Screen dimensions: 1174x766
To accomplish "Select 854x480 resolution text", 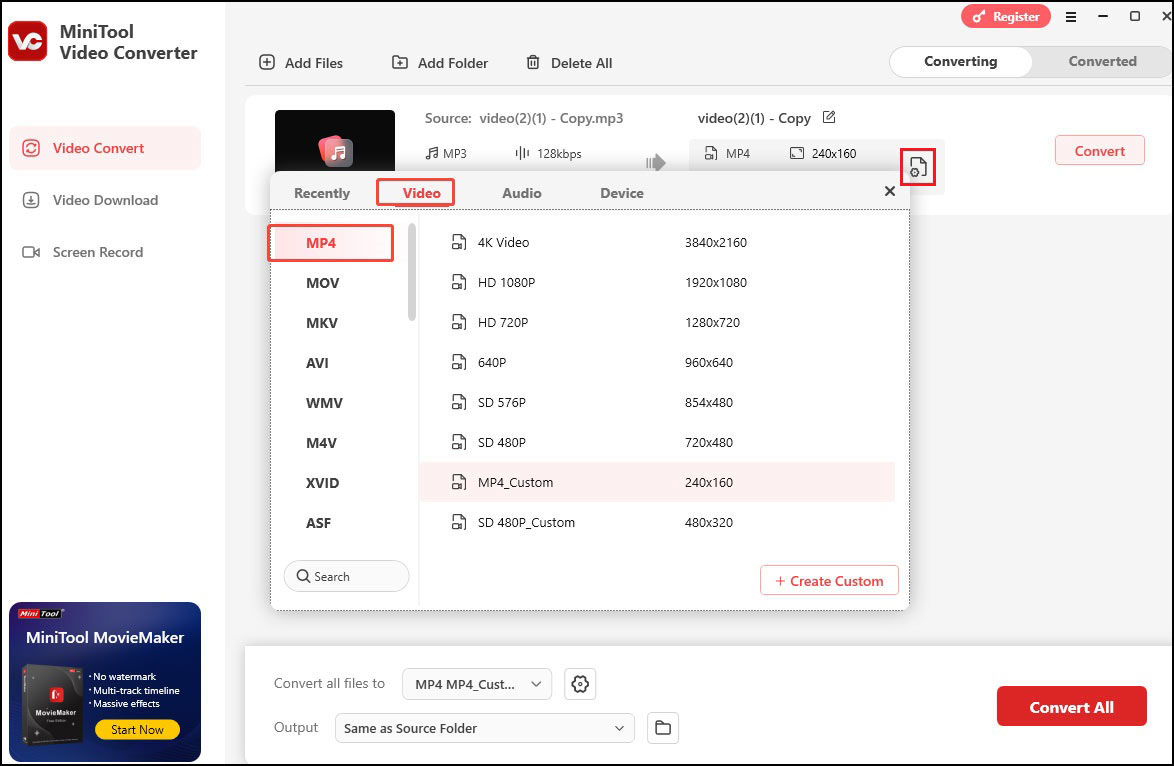I will point(708,402).
